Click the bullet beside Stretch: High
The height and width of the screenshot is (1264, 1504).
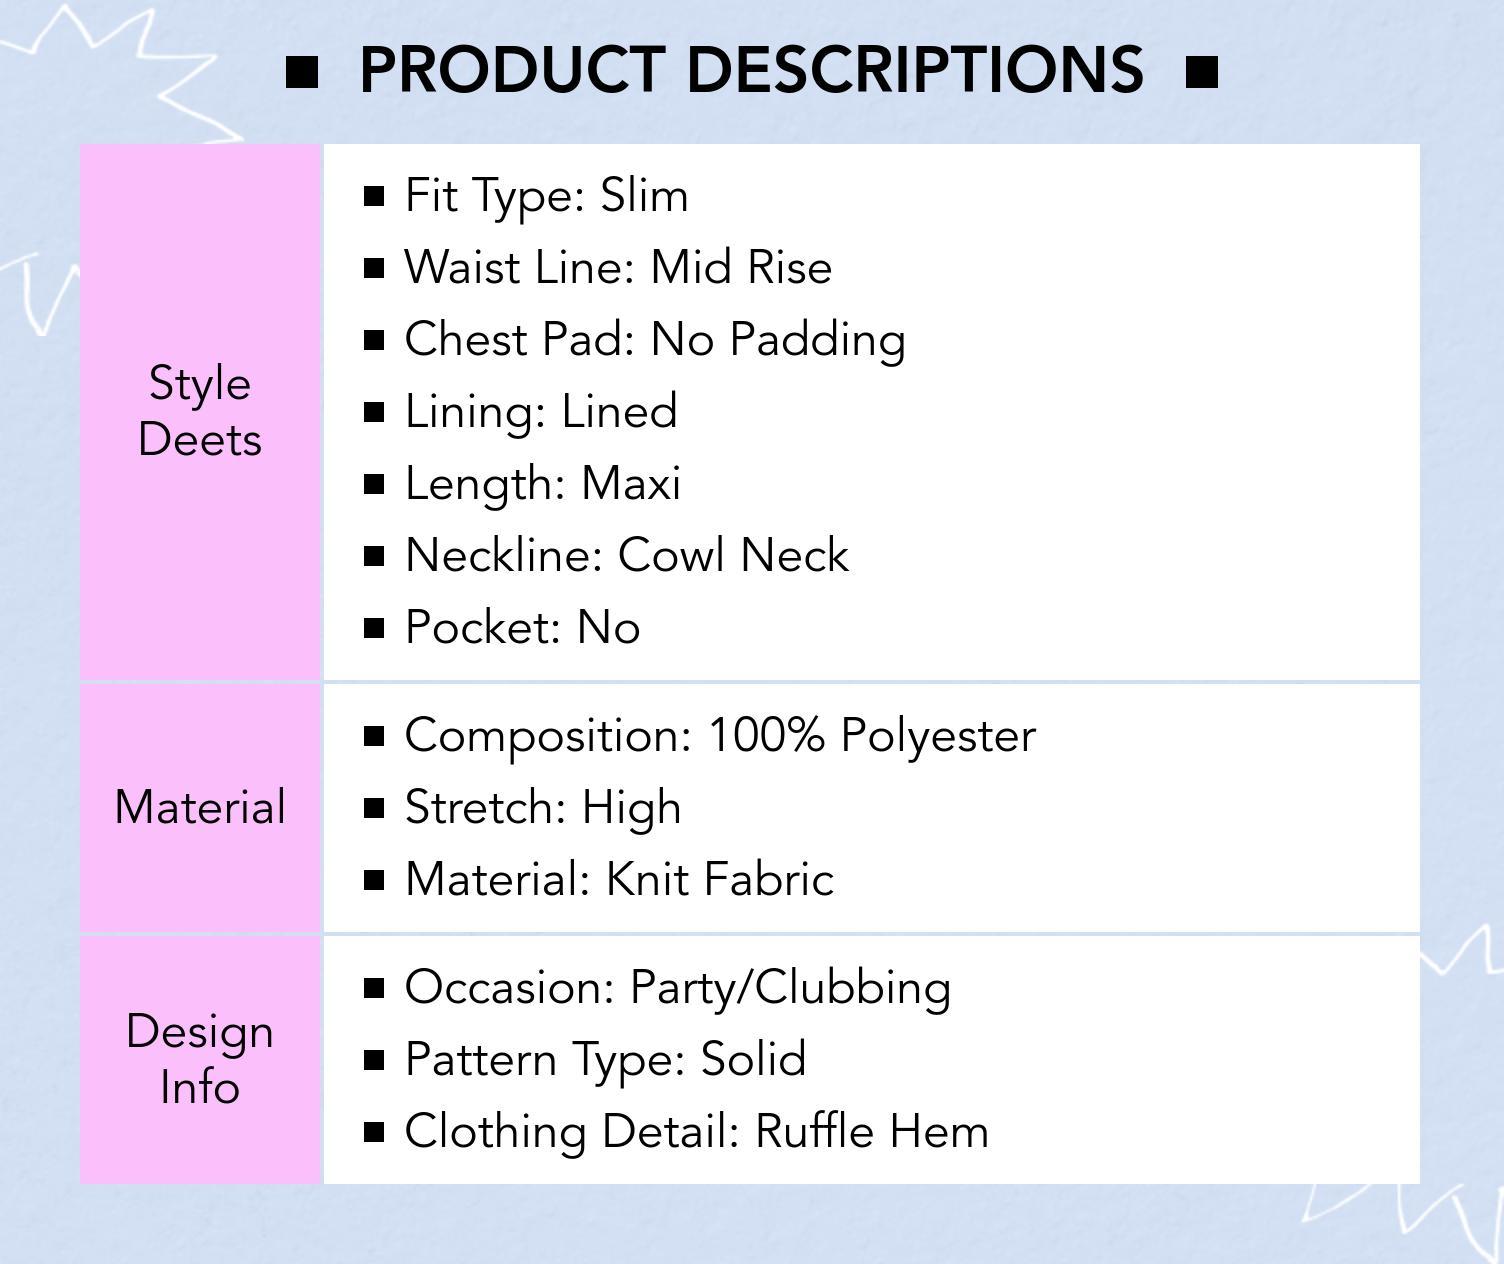click(375, 808)
